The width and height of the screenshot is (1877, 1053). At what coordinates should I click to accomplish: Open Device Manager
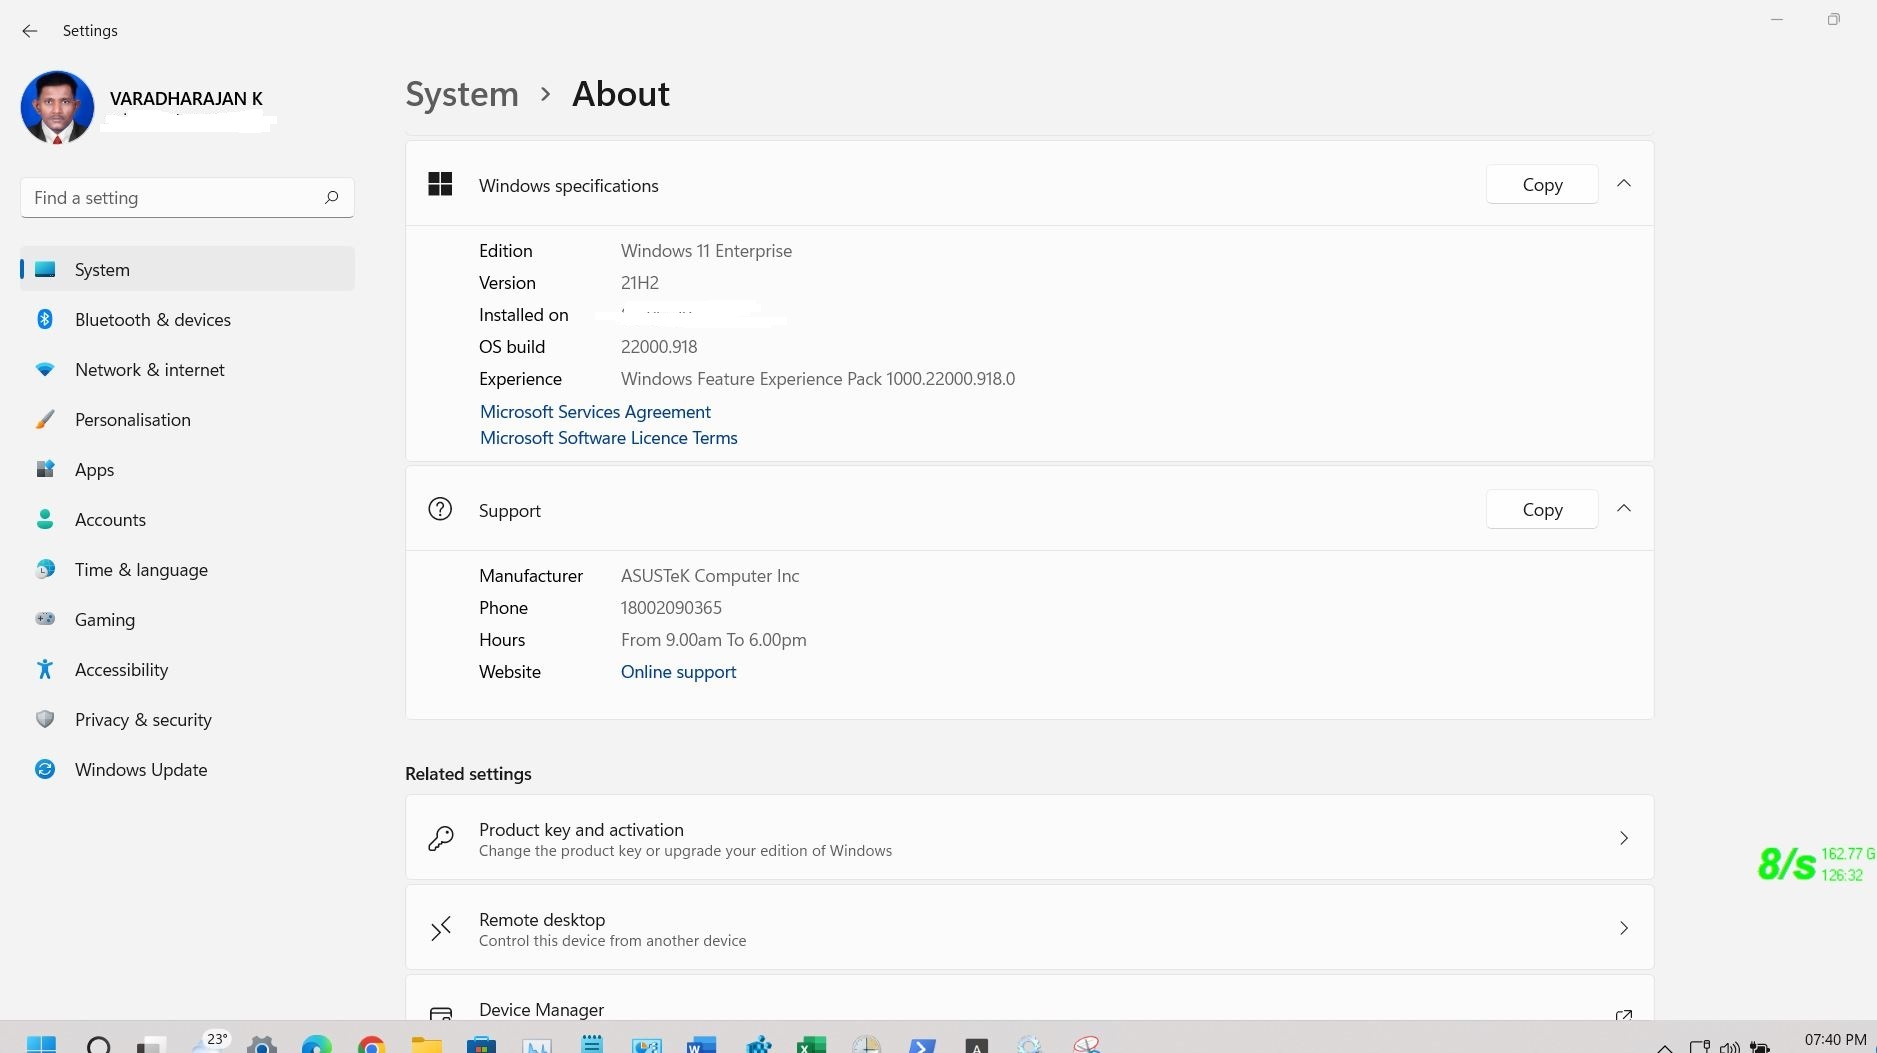[x=1029, y=998]
